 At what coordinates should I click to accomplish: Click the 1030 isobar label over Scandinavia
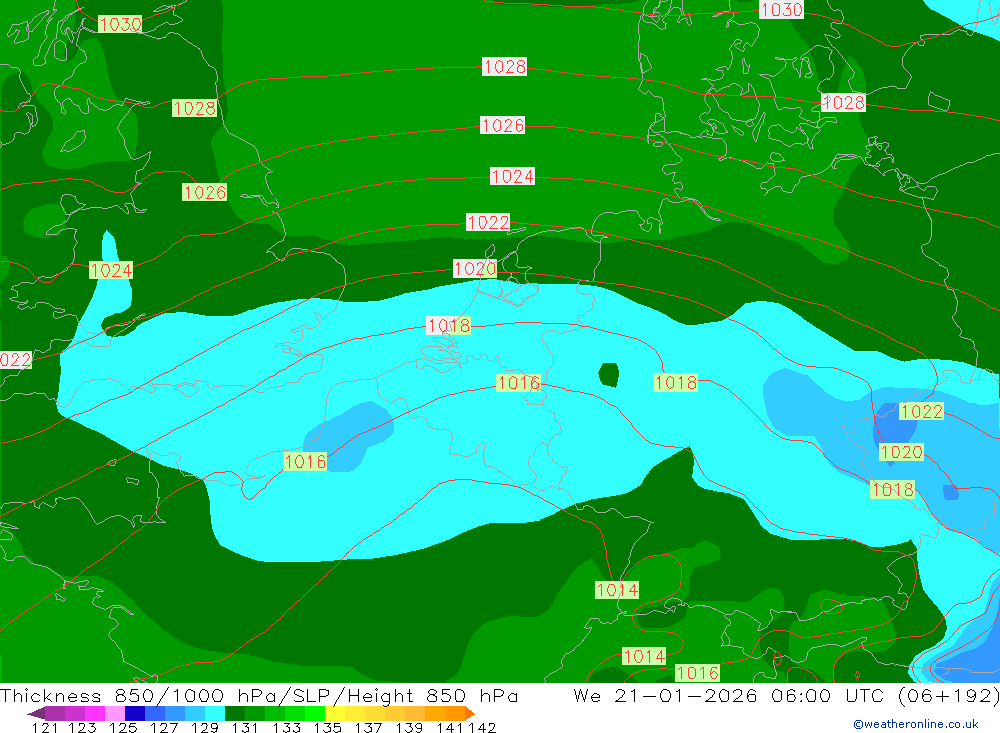[x=781, y=10]
